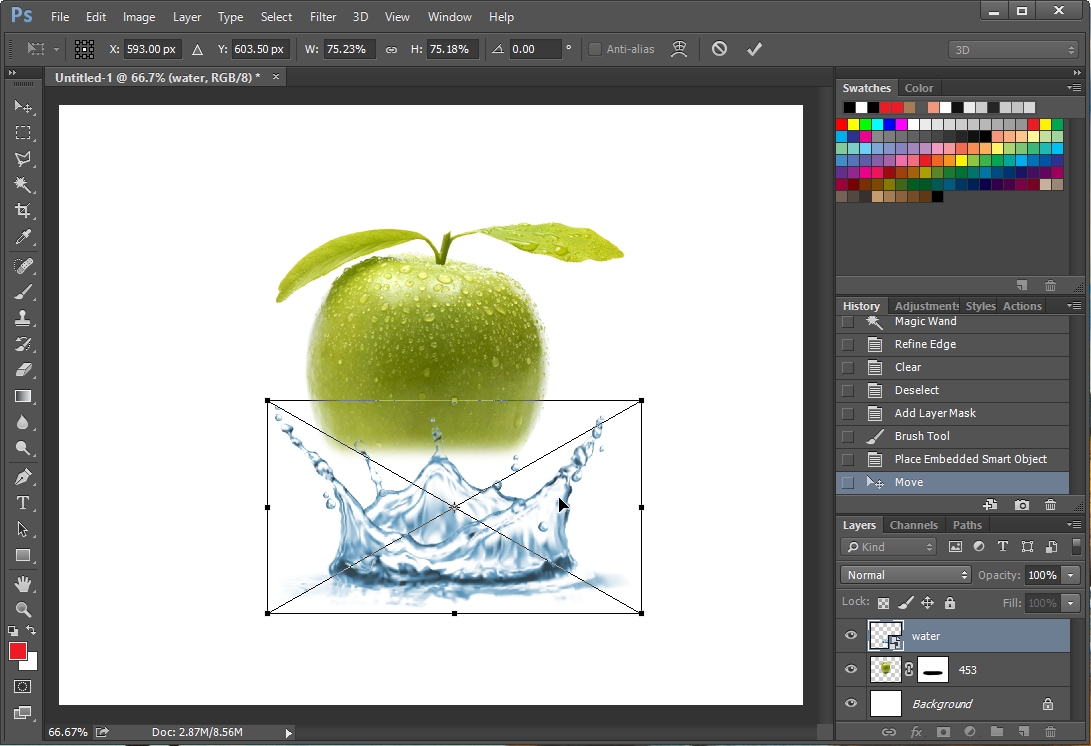
Task: Toggle history brush source for Refine Edge
Action: (x=847, y=344)
